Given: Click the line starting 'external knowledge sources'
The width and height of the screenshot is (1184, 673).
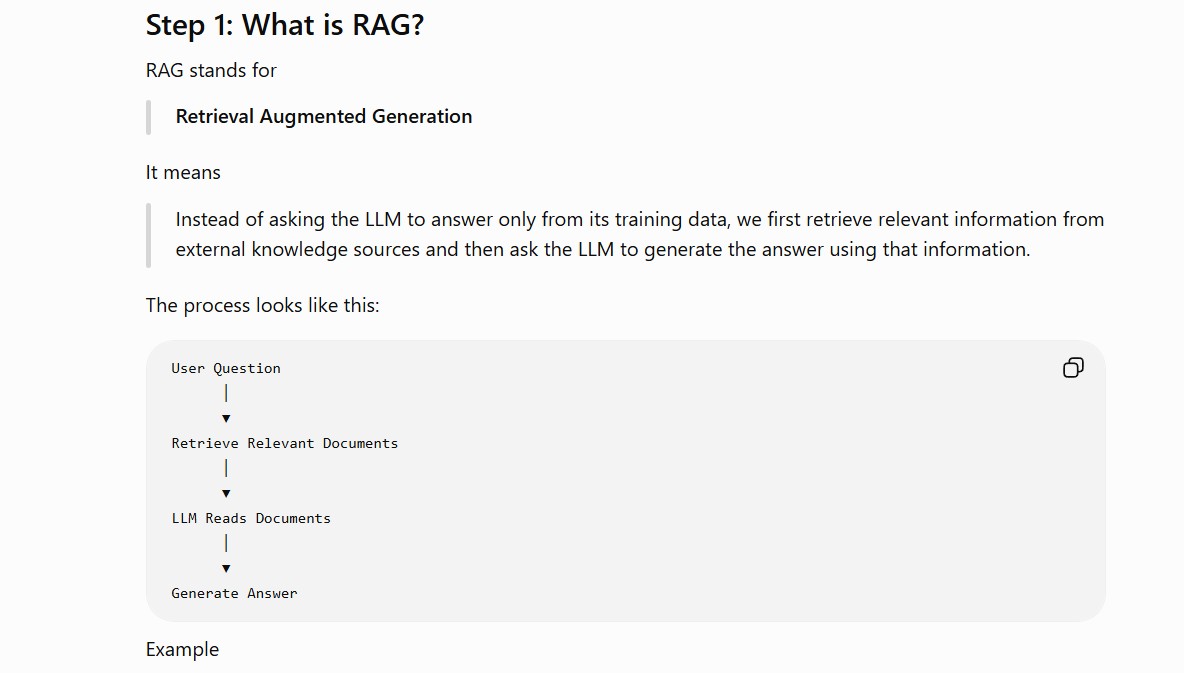Looking at the screenshot, I should click(x=603, y=249).
